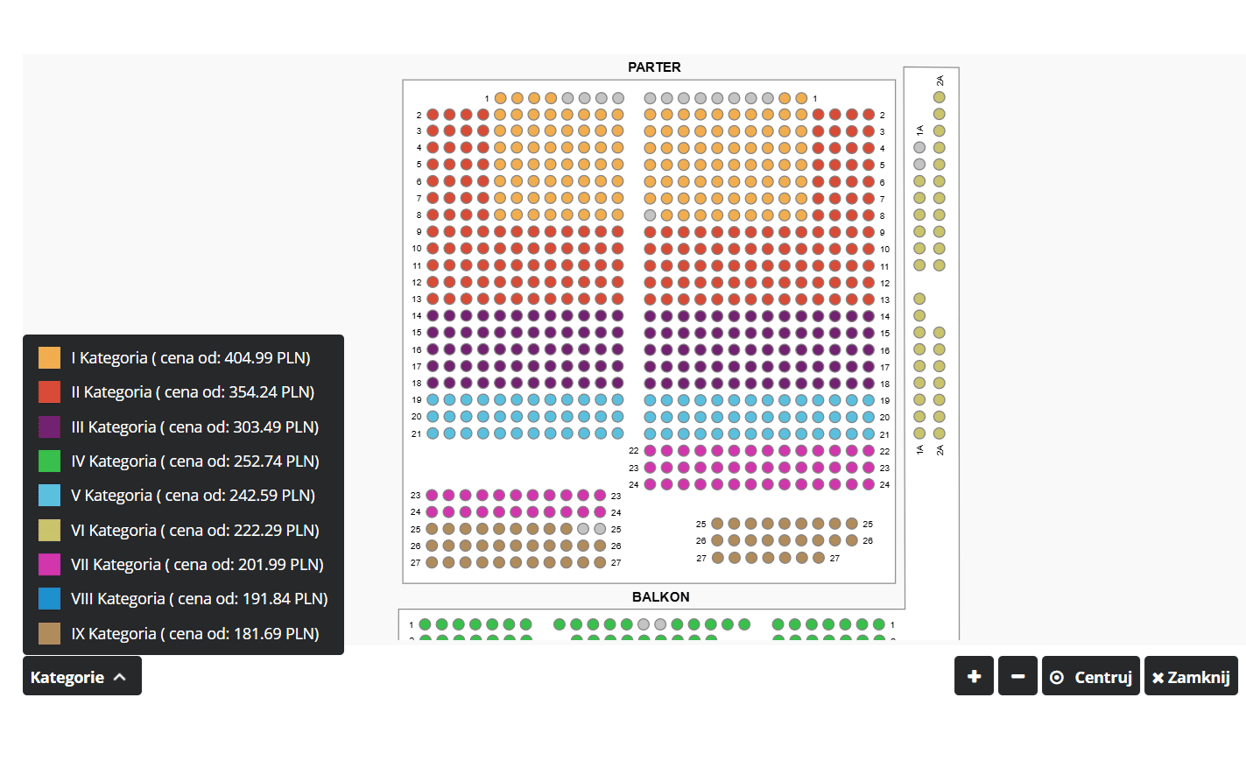The height and width of the screenshot is (768, 1246).
Task: Select VI Kategoria 222.29 PLN entry
Action: (x=194, y=530)
